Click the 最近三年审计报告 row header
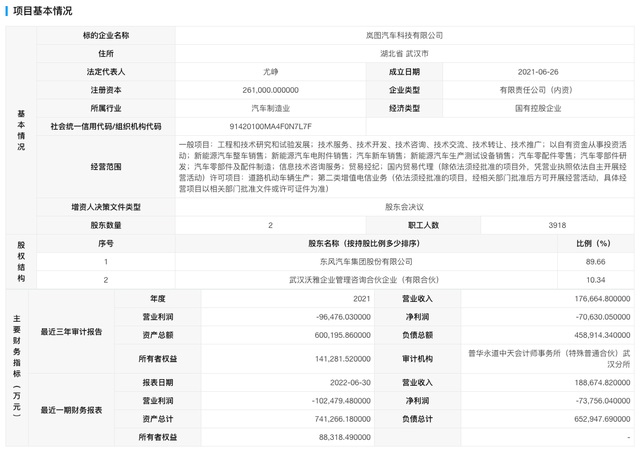The width and height of the screenshot is (640, 452). click(x=71, y=330)
